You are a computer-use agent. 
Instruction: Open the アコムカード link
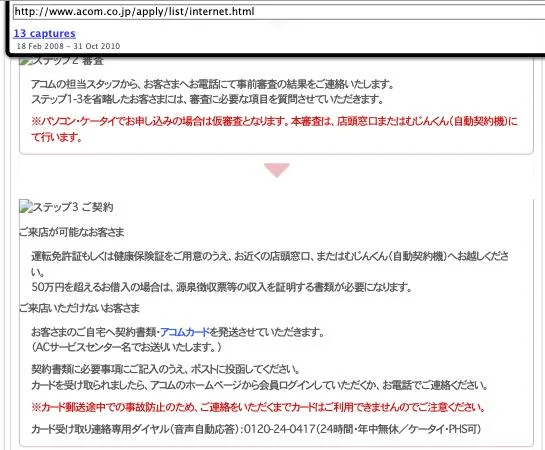(185, 332)
